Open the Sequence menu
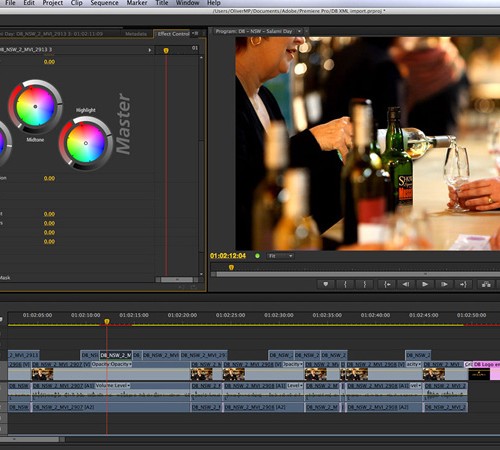This screenshot has width=500, height=450. (104, 3)
